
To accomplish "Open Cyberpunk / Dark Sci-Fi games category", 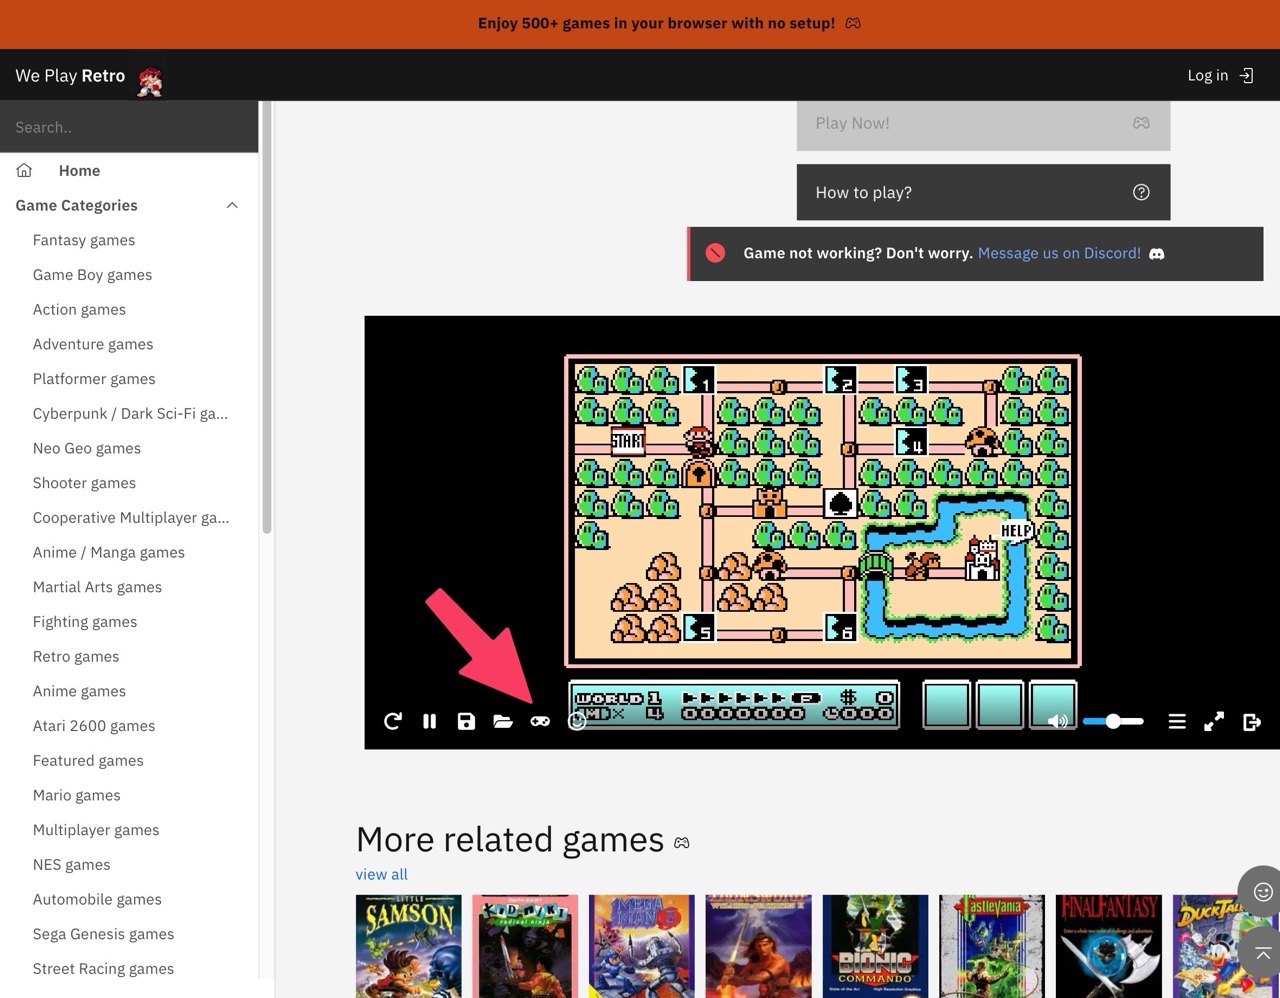I will click(130, 413).
